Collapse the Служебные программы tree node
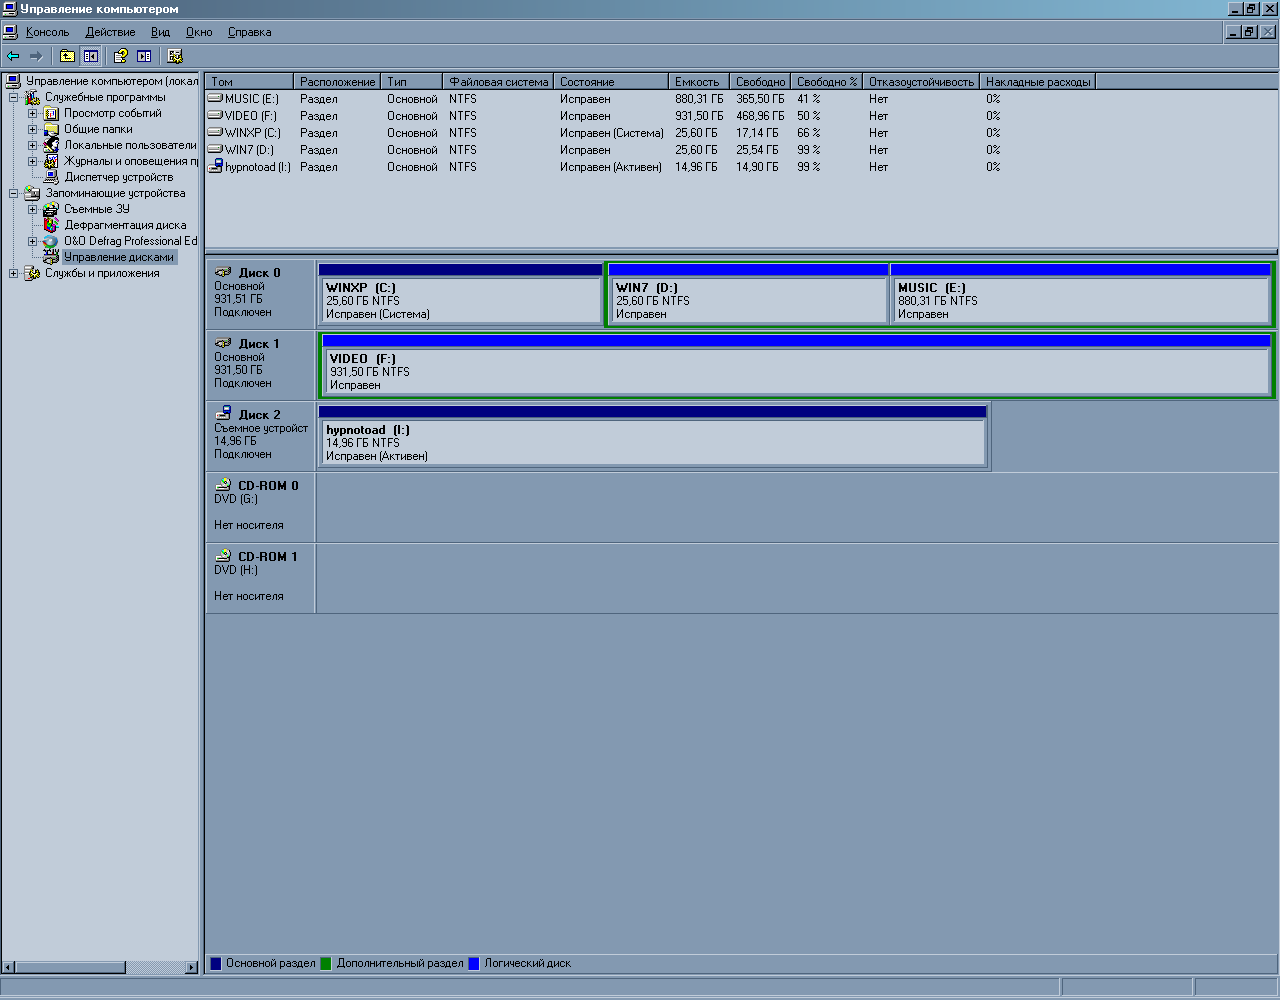The height and width of the screenshot is (1000, 1280). click(14, 98)
